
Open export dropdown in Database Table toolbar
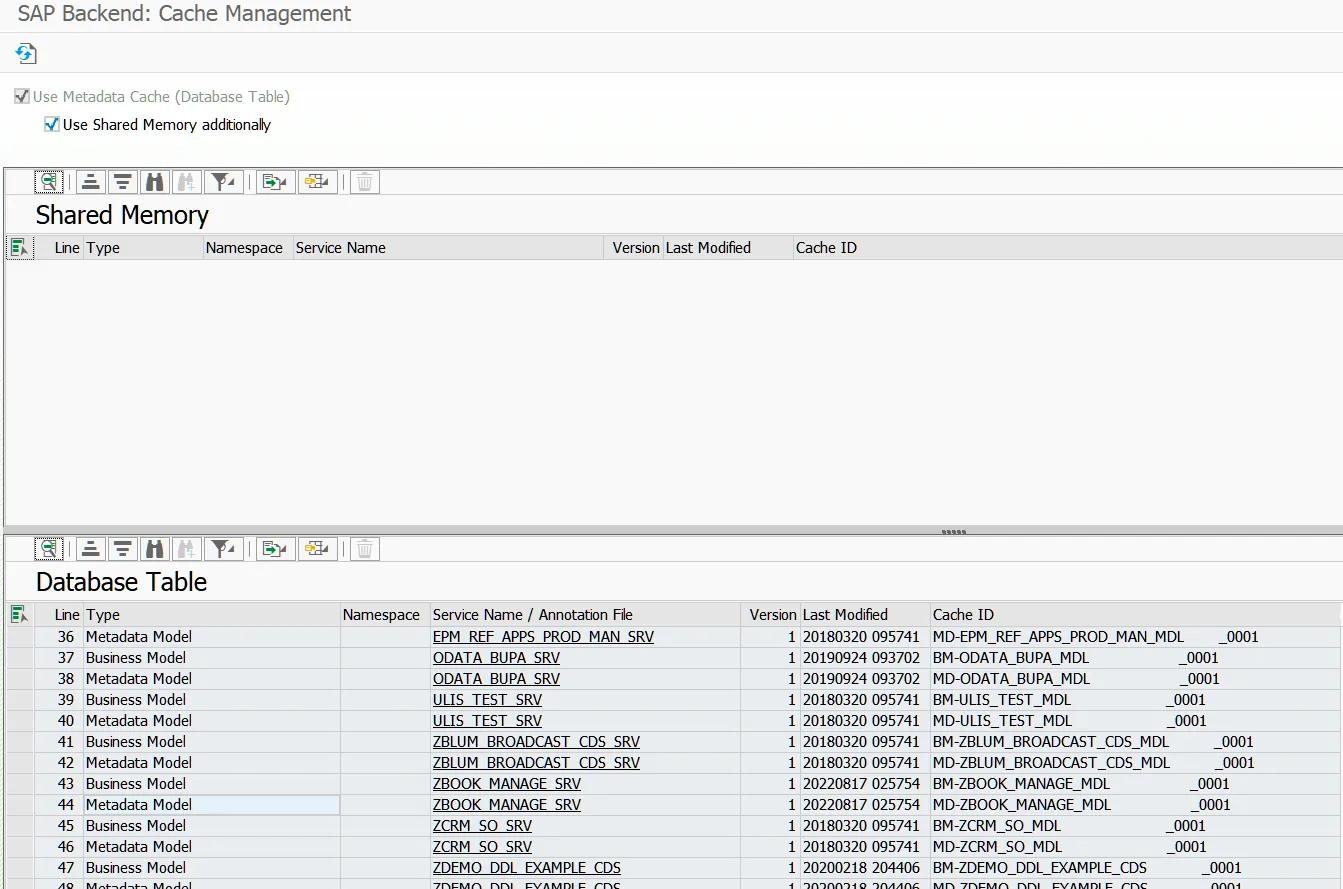pyautogui.click(x=276, y=549)
